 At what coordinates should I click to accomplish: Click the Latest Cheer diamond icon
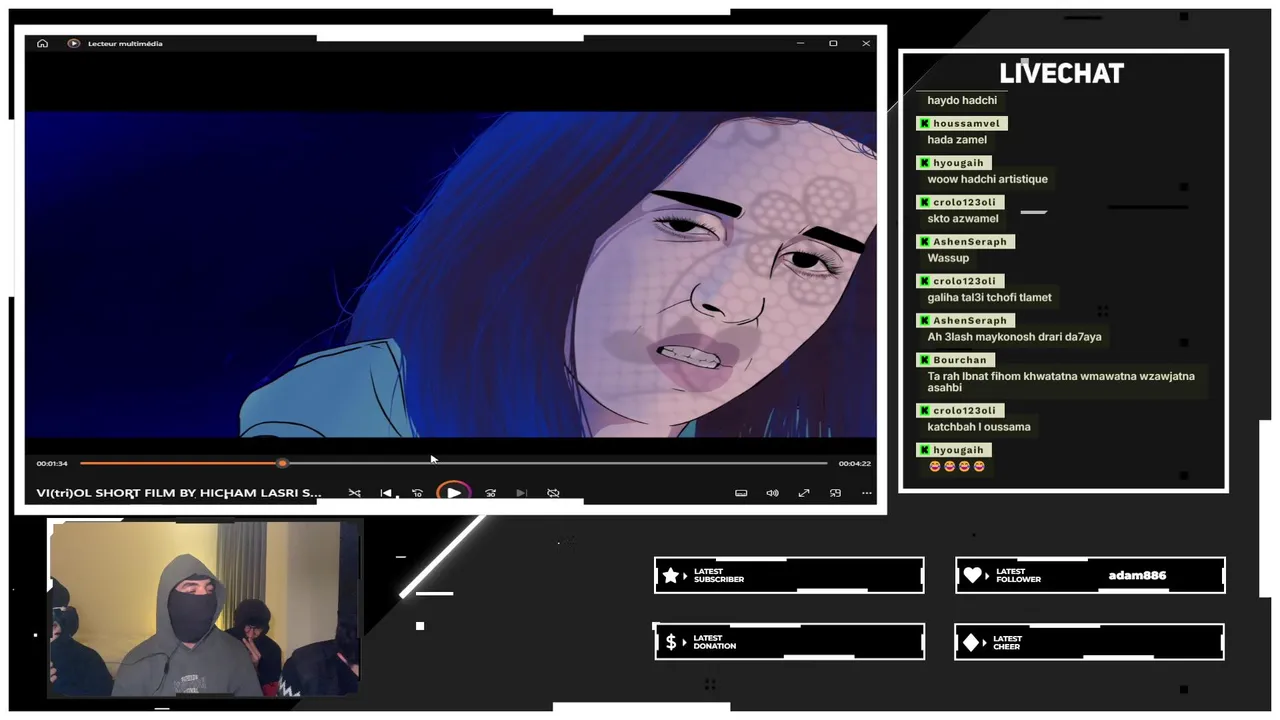tap(971, 642)
